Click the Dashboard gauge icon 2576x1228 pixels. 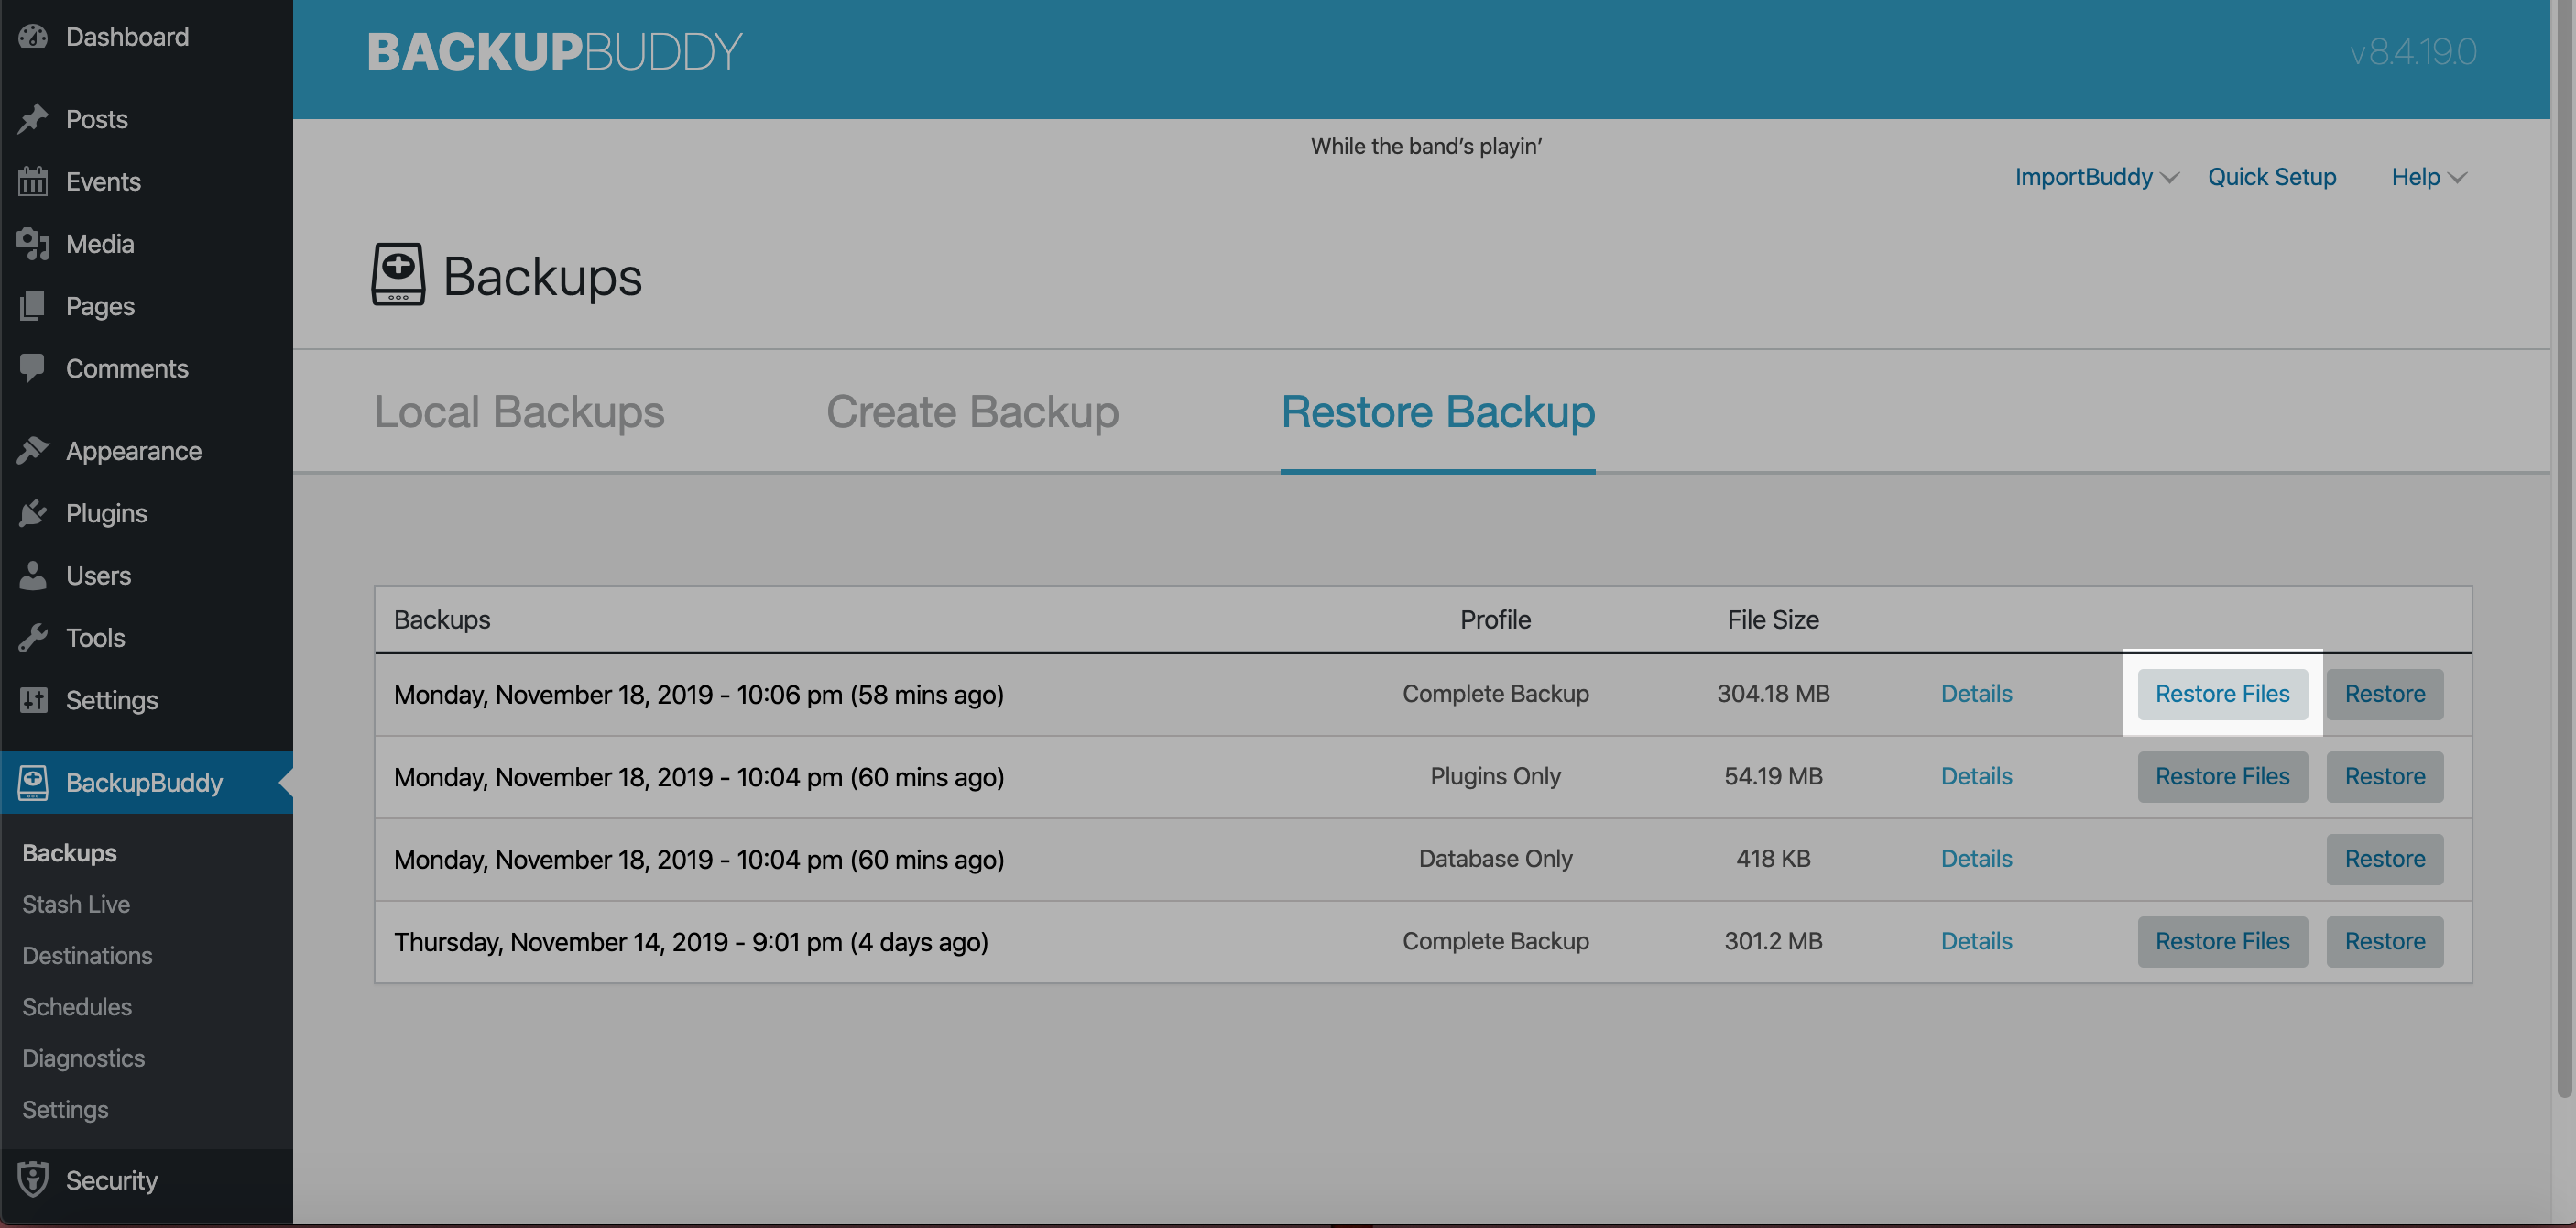pyautogui.click(x=33, y=37)
